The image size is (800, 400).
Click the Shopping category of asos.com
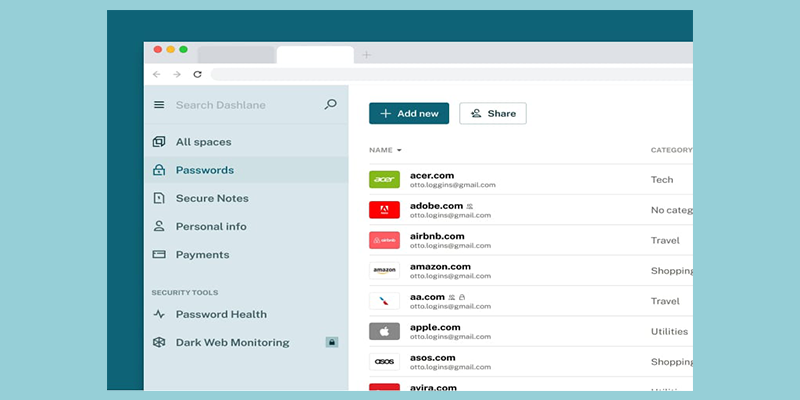(671, 362)
